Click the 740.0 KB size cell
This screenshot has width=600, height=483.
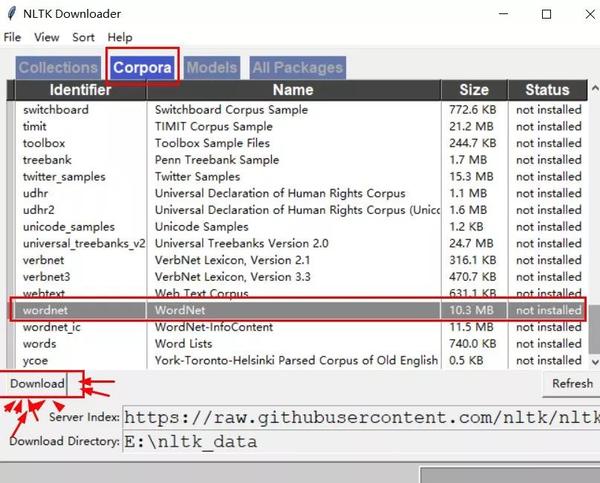473,344
